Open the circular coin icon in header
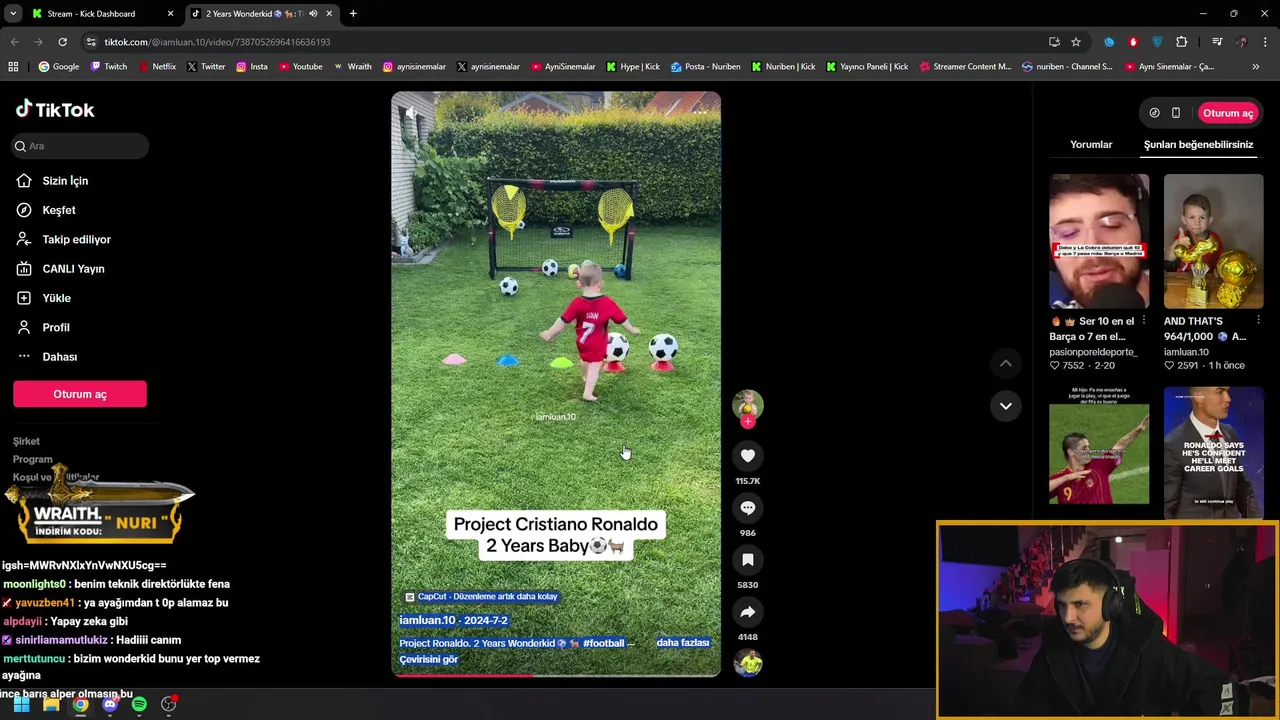The image size is (1280, 720). [1154, 113]
